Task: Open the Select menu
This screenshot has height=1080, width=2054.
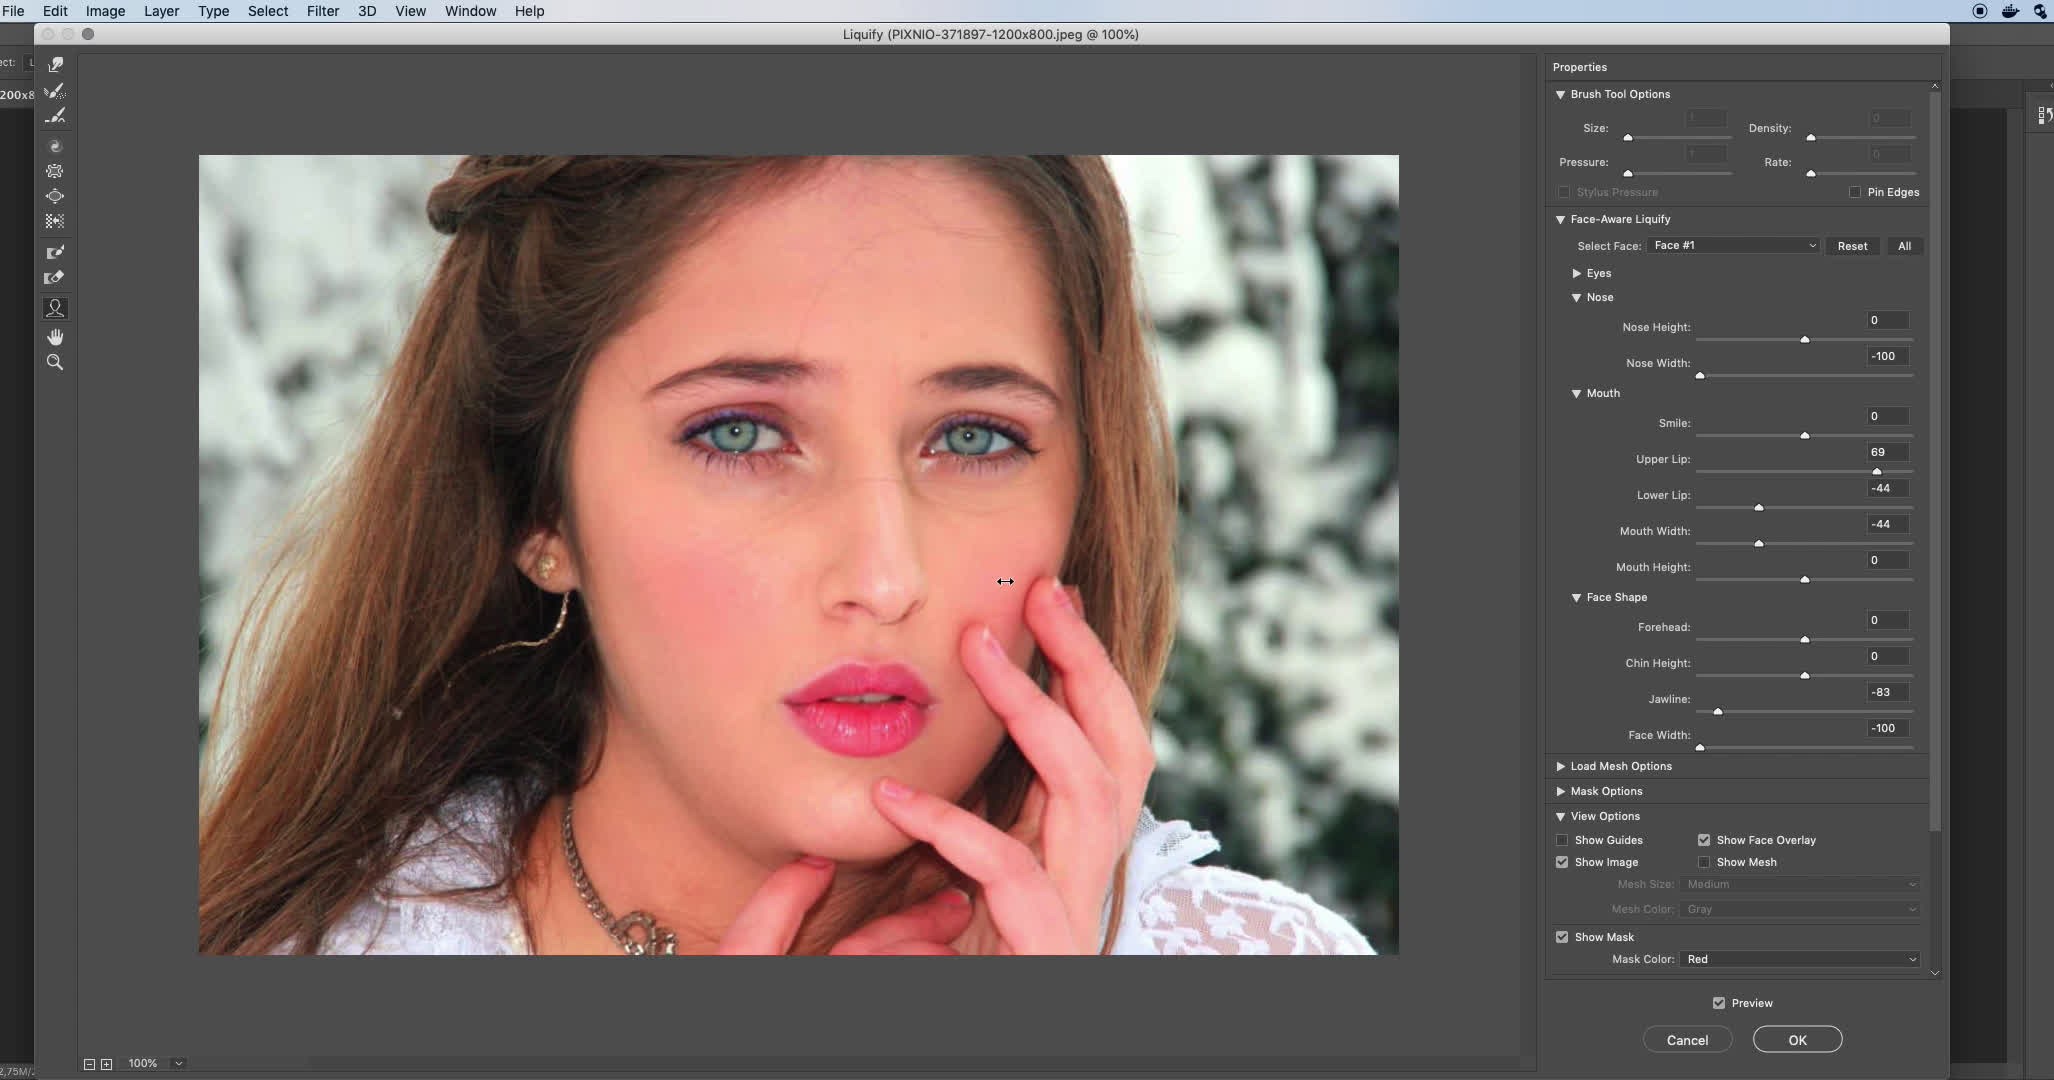Action: (x=267, y=11)
